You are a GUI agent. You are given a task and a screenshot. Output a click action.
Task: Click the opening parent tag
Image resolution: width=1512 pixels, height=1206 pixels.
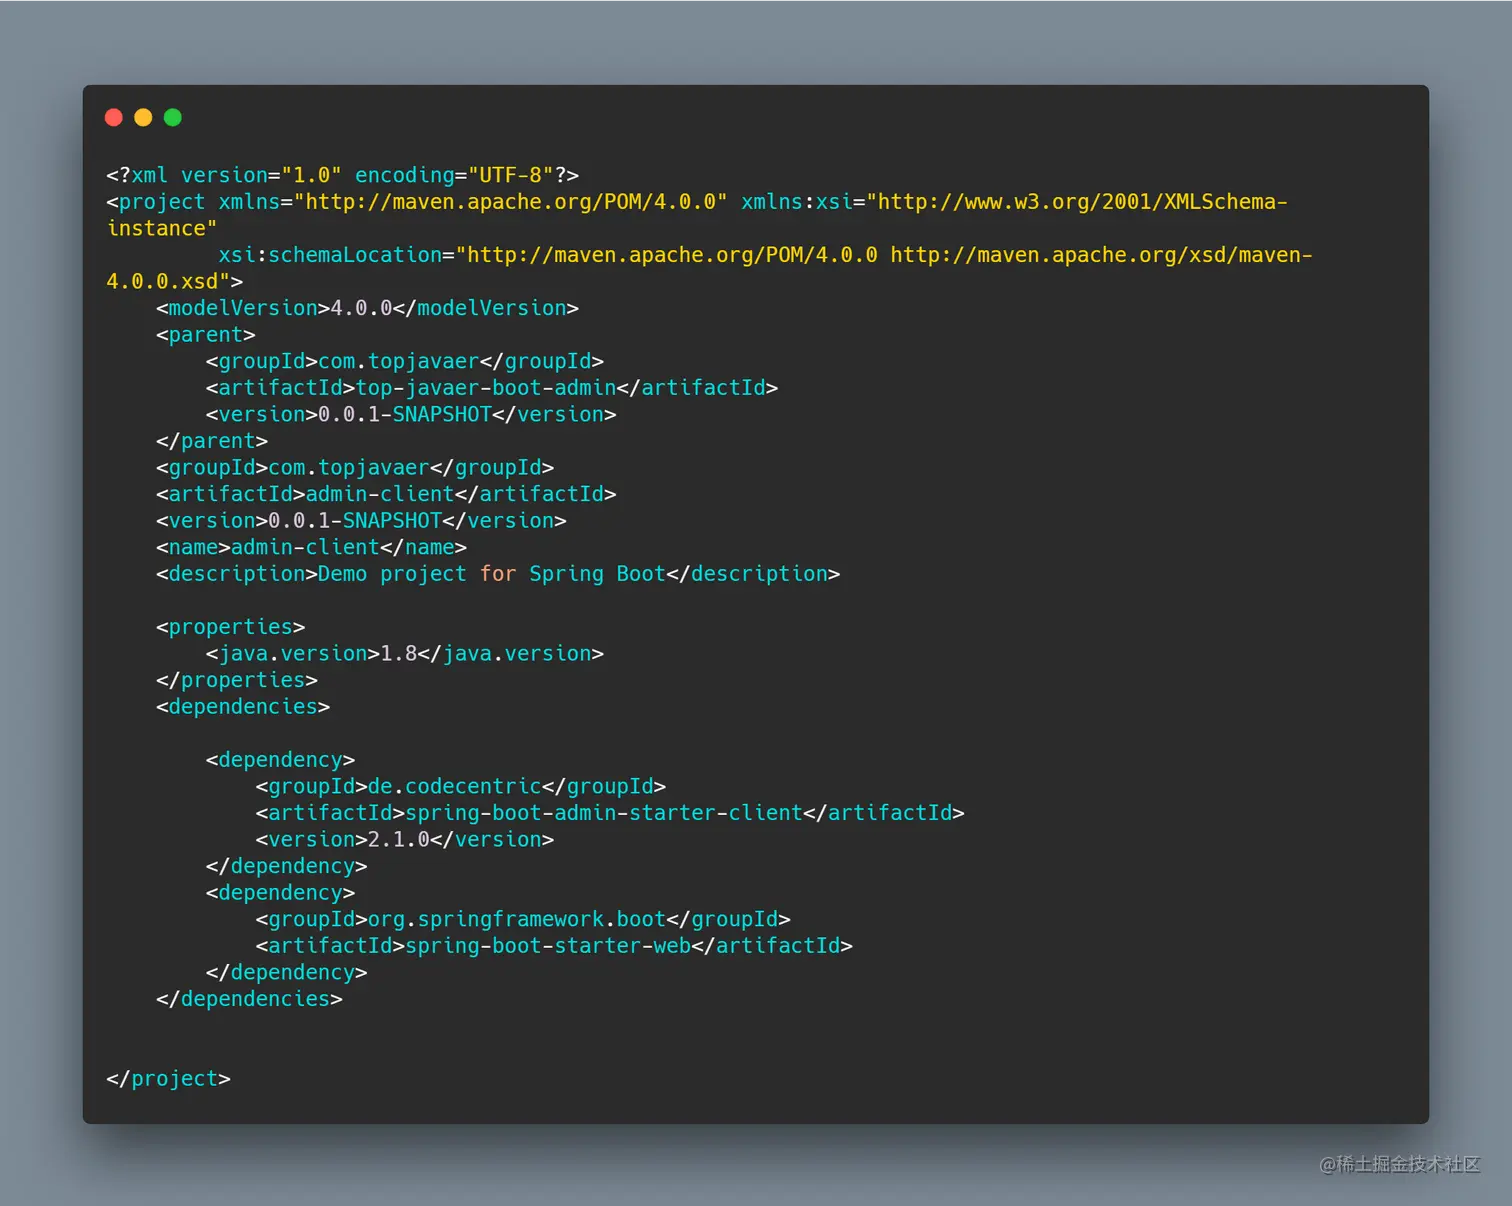pos(205,335)
